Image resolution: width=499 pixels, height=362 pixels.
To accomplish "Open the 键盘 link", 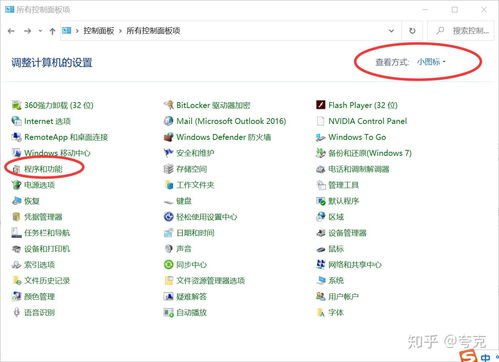I will [x=184, y=201].
